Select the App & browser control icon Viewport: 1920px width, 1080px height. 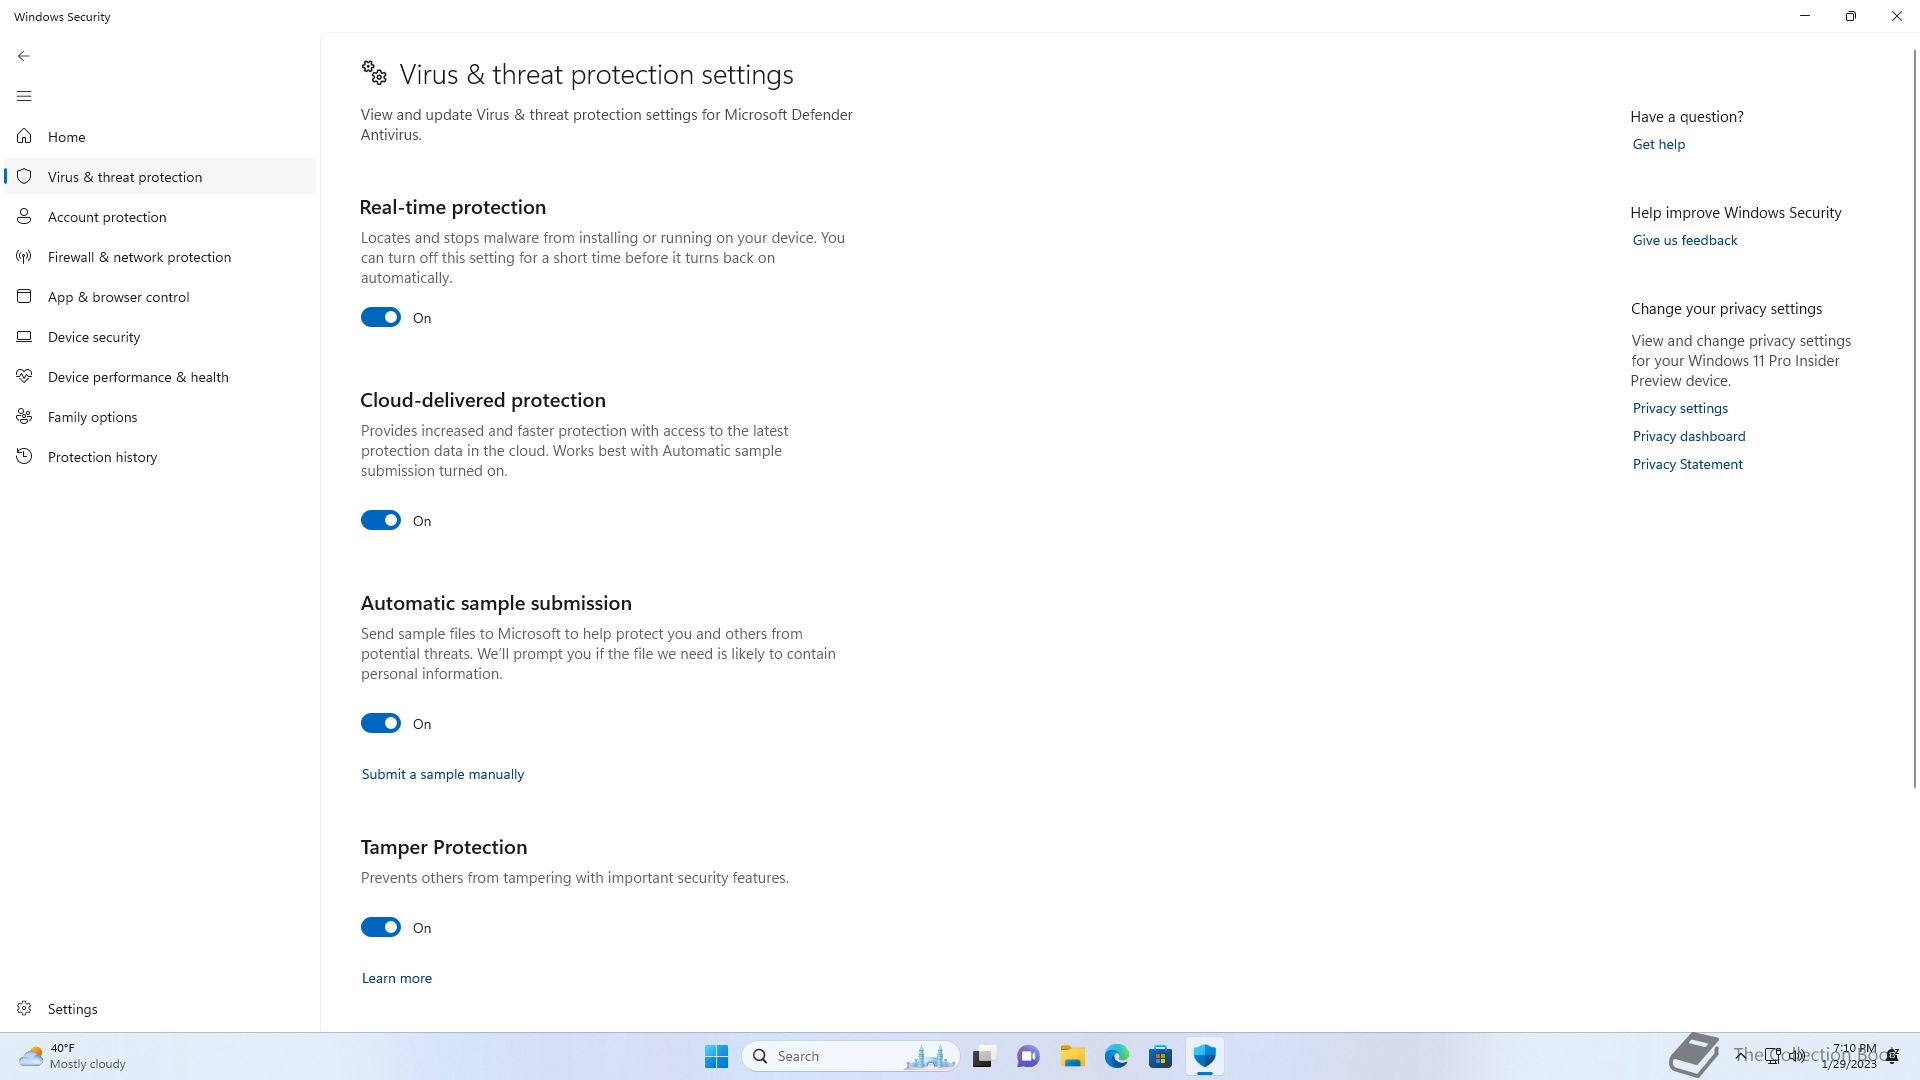point(24,297)
